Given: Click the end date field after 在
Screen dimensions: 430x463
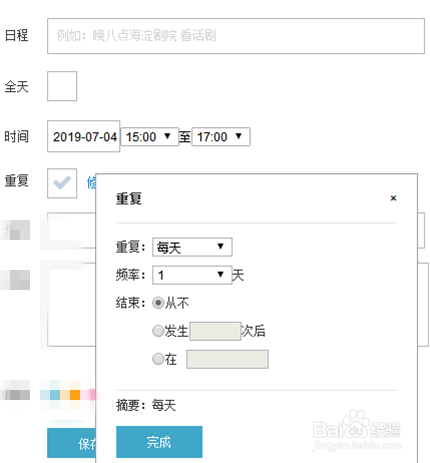Looking at the screenshot, I should [x=227, y=359].
